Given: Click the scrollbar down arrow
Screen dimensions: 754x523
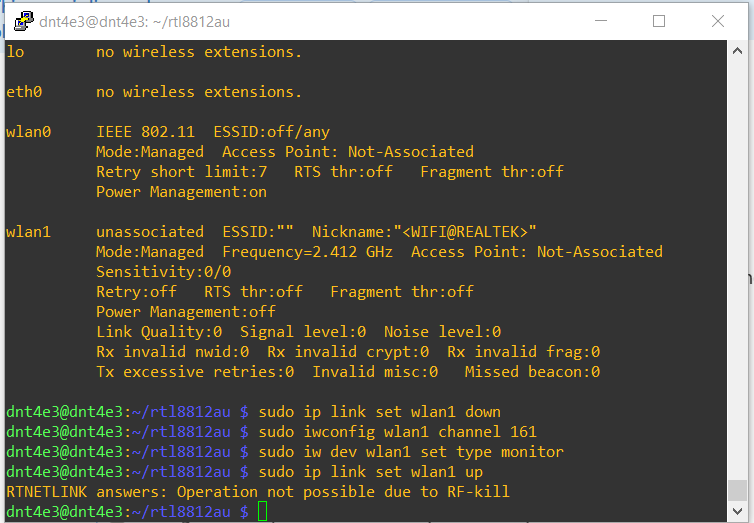Looking at the screenshot, I should tap(737, 511).
